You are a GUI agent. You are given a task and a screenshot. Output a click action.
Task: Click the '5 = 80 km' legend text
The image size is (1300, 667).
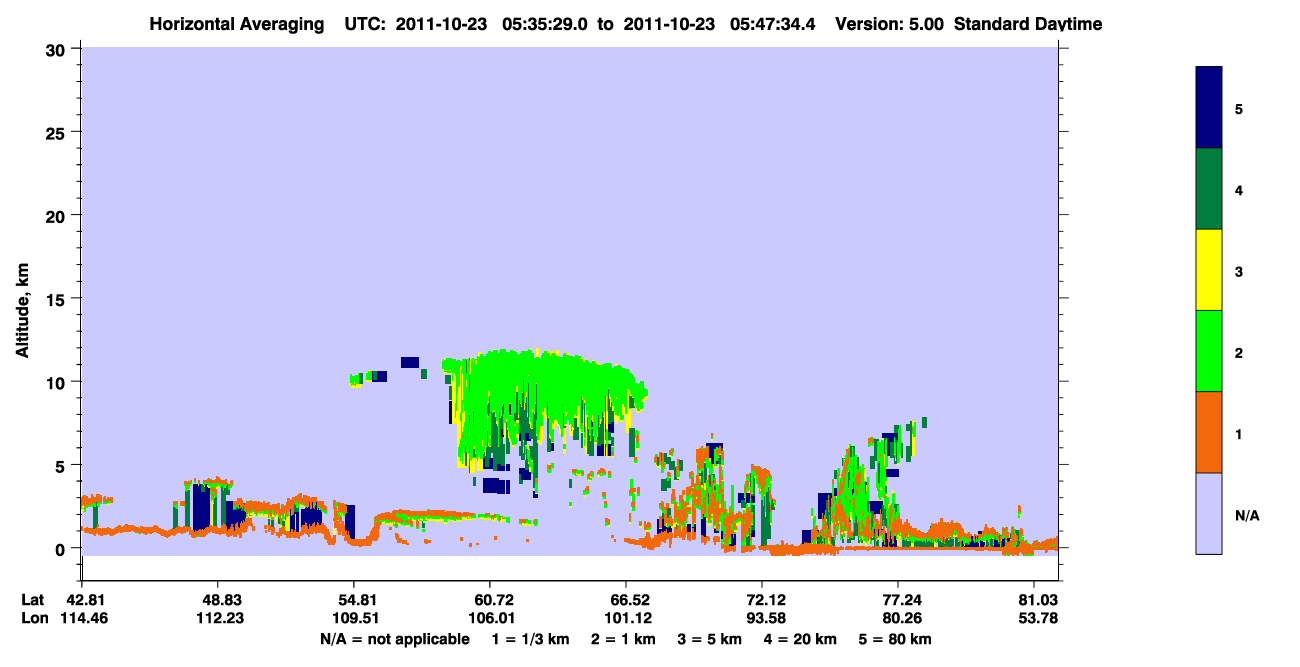pyautogui.click(x=896, y=638)
